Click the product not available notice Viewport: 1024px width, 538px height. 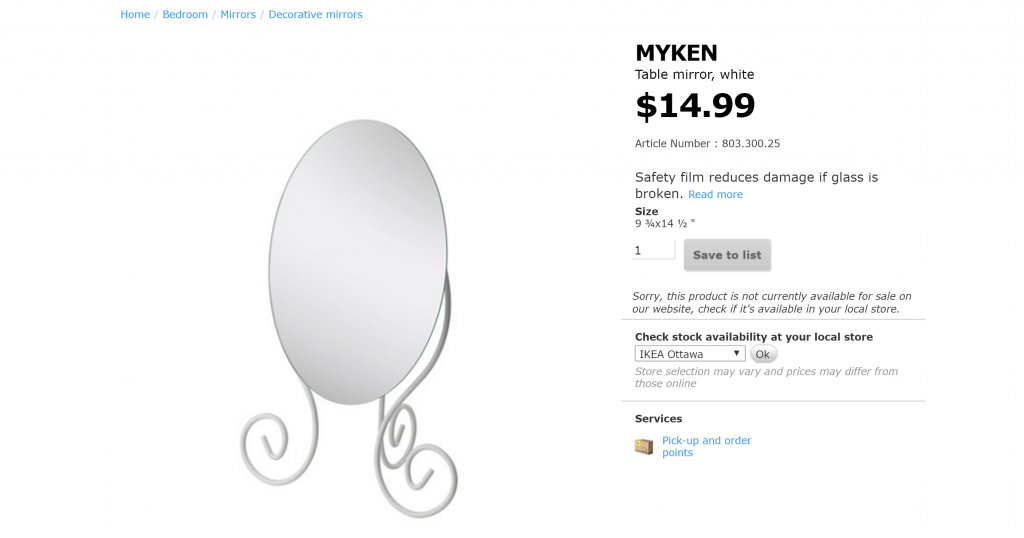(x=771, y=303)
